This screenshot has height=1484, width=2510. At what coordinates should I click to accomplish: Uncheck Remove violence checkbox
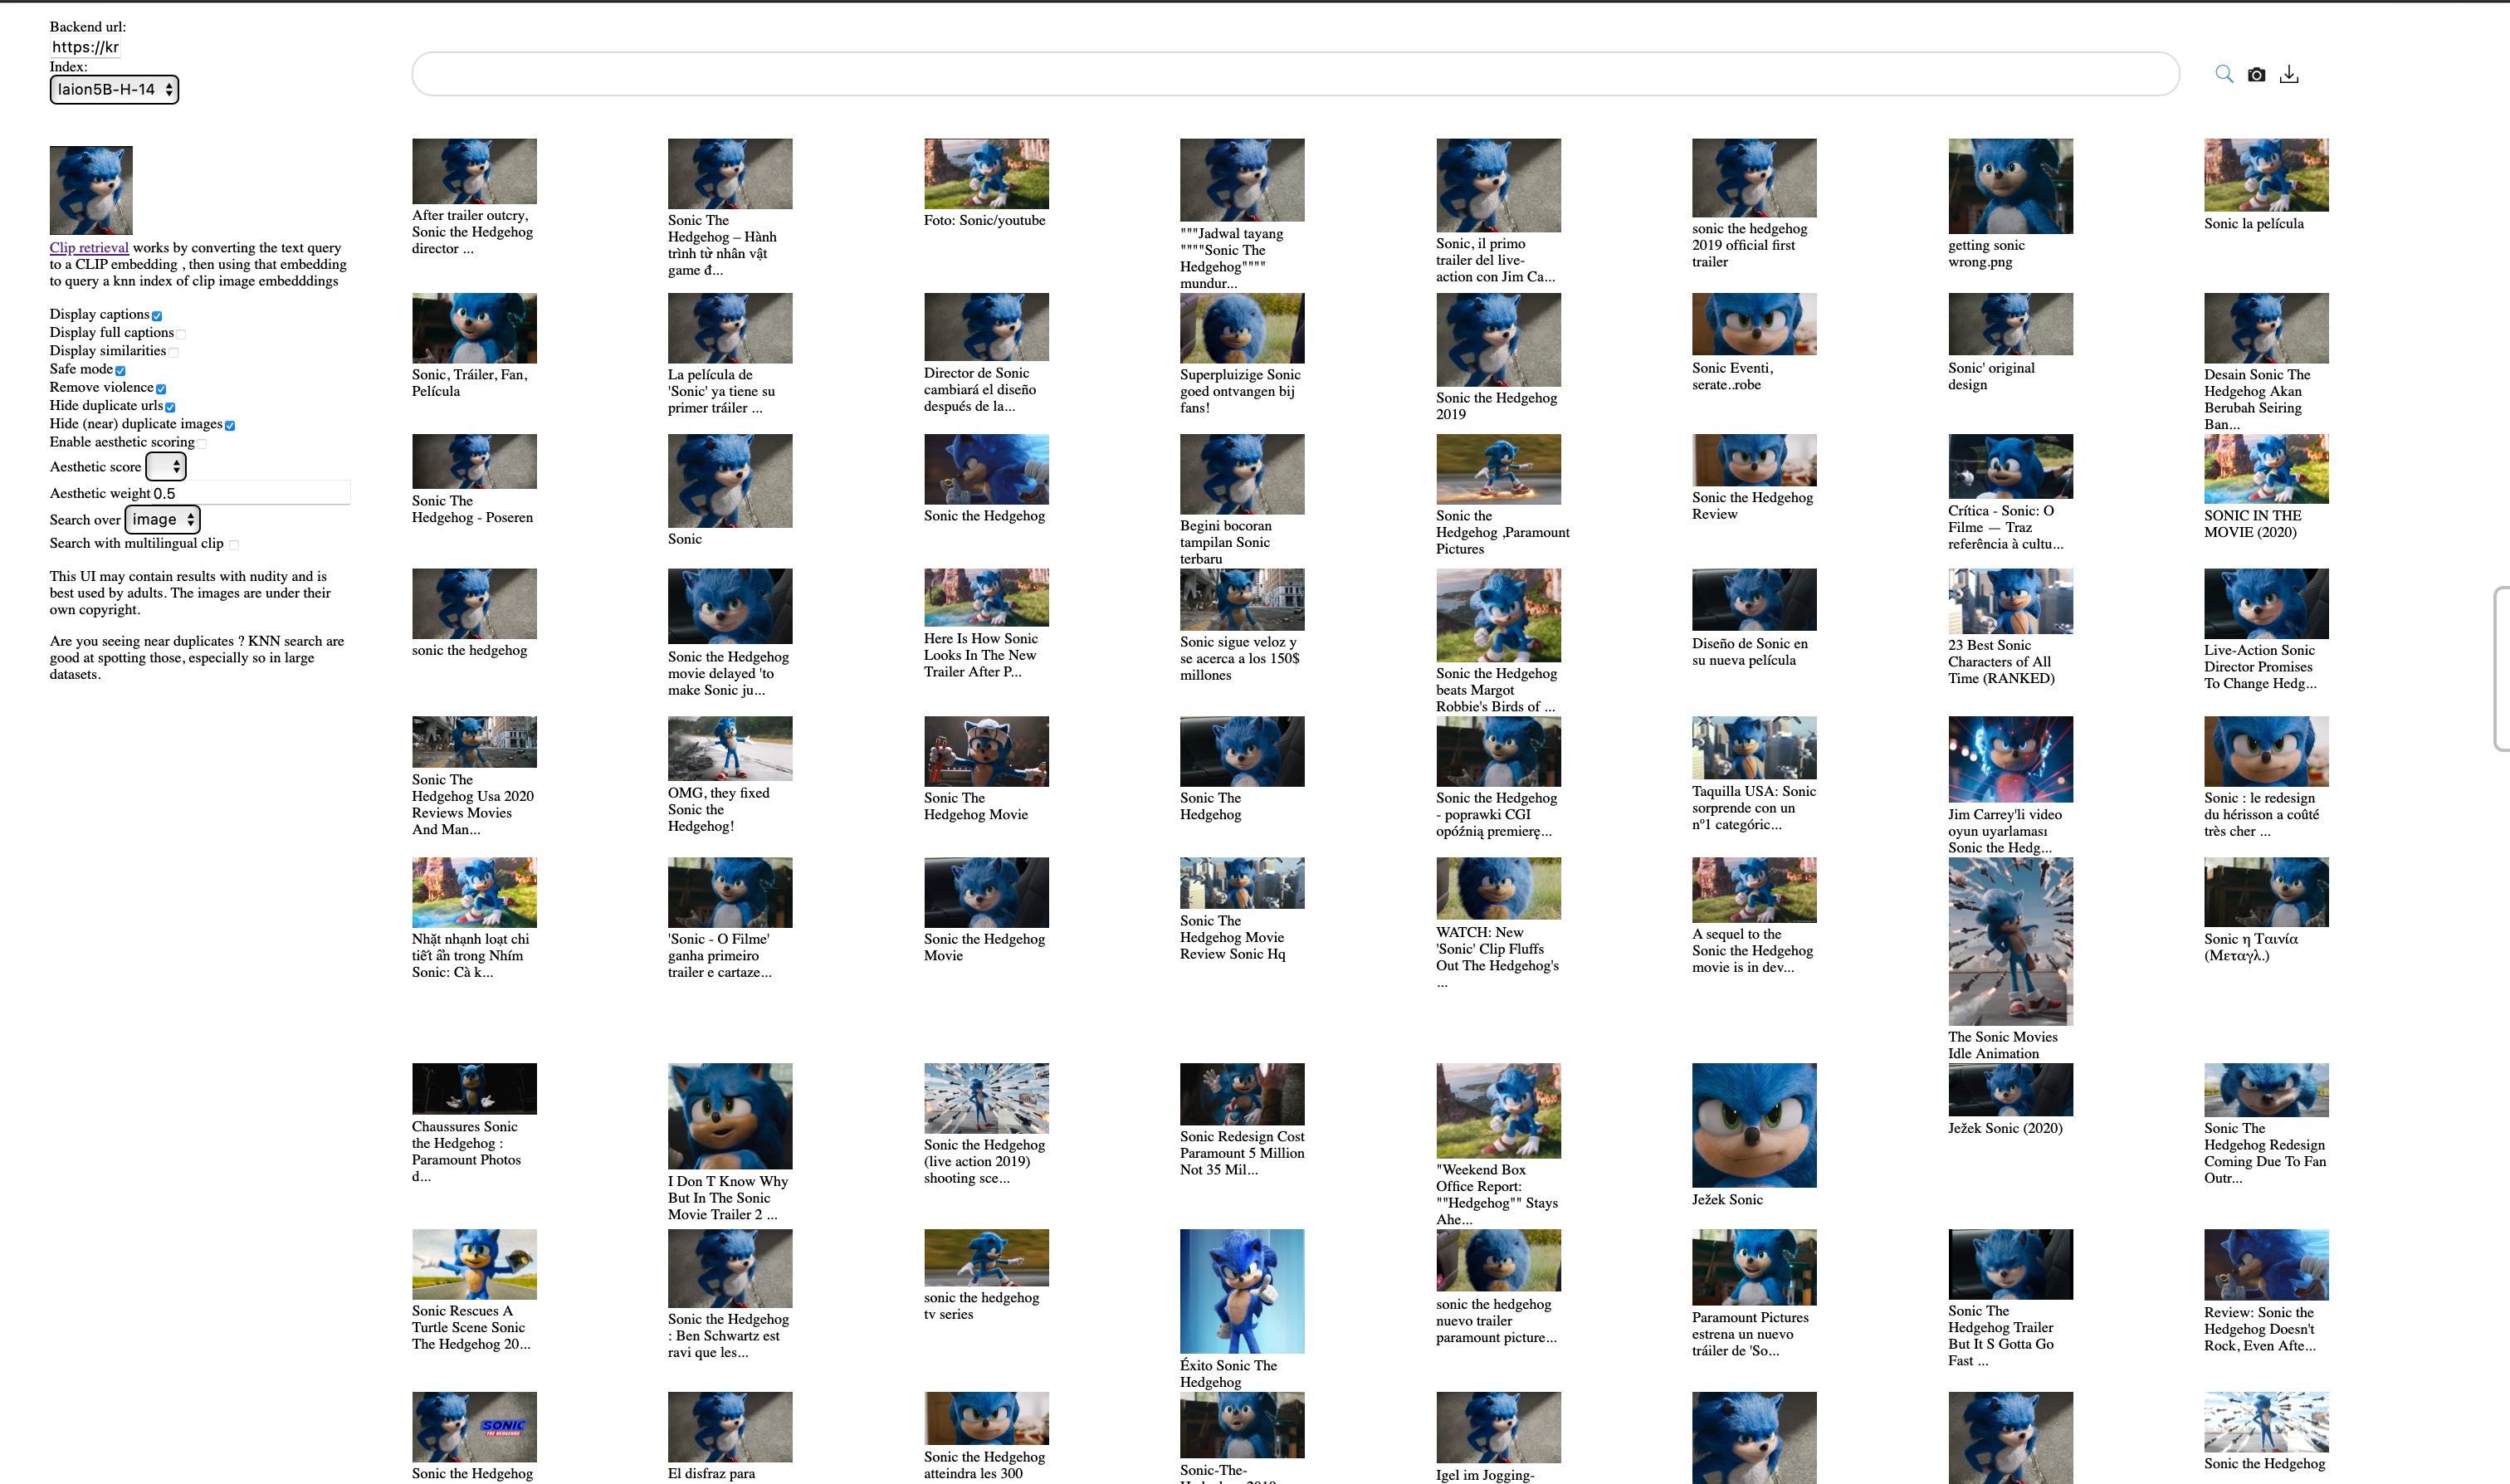tap(161, 388)
